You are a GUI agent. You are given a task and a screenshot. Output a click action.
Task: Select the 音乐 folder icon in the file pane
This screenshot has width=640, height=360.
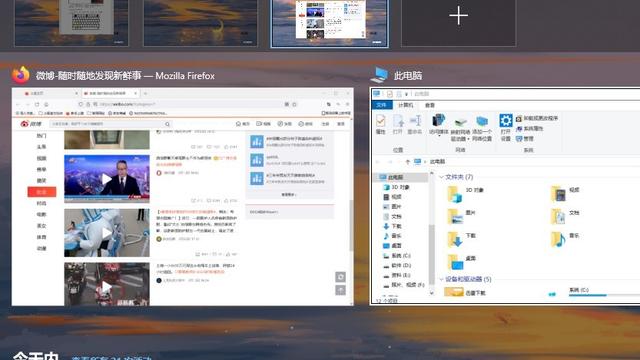pyautogui.click(x=558, y=240)
